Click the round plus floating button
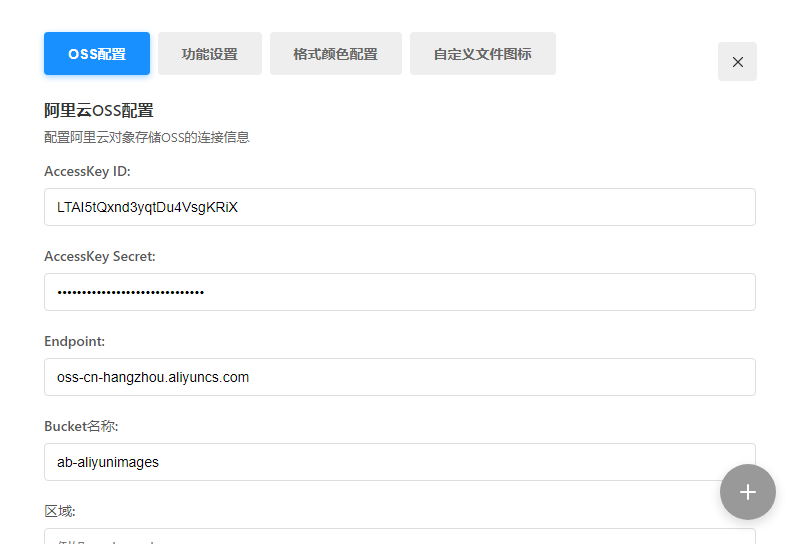 click(x=747, y=492)
